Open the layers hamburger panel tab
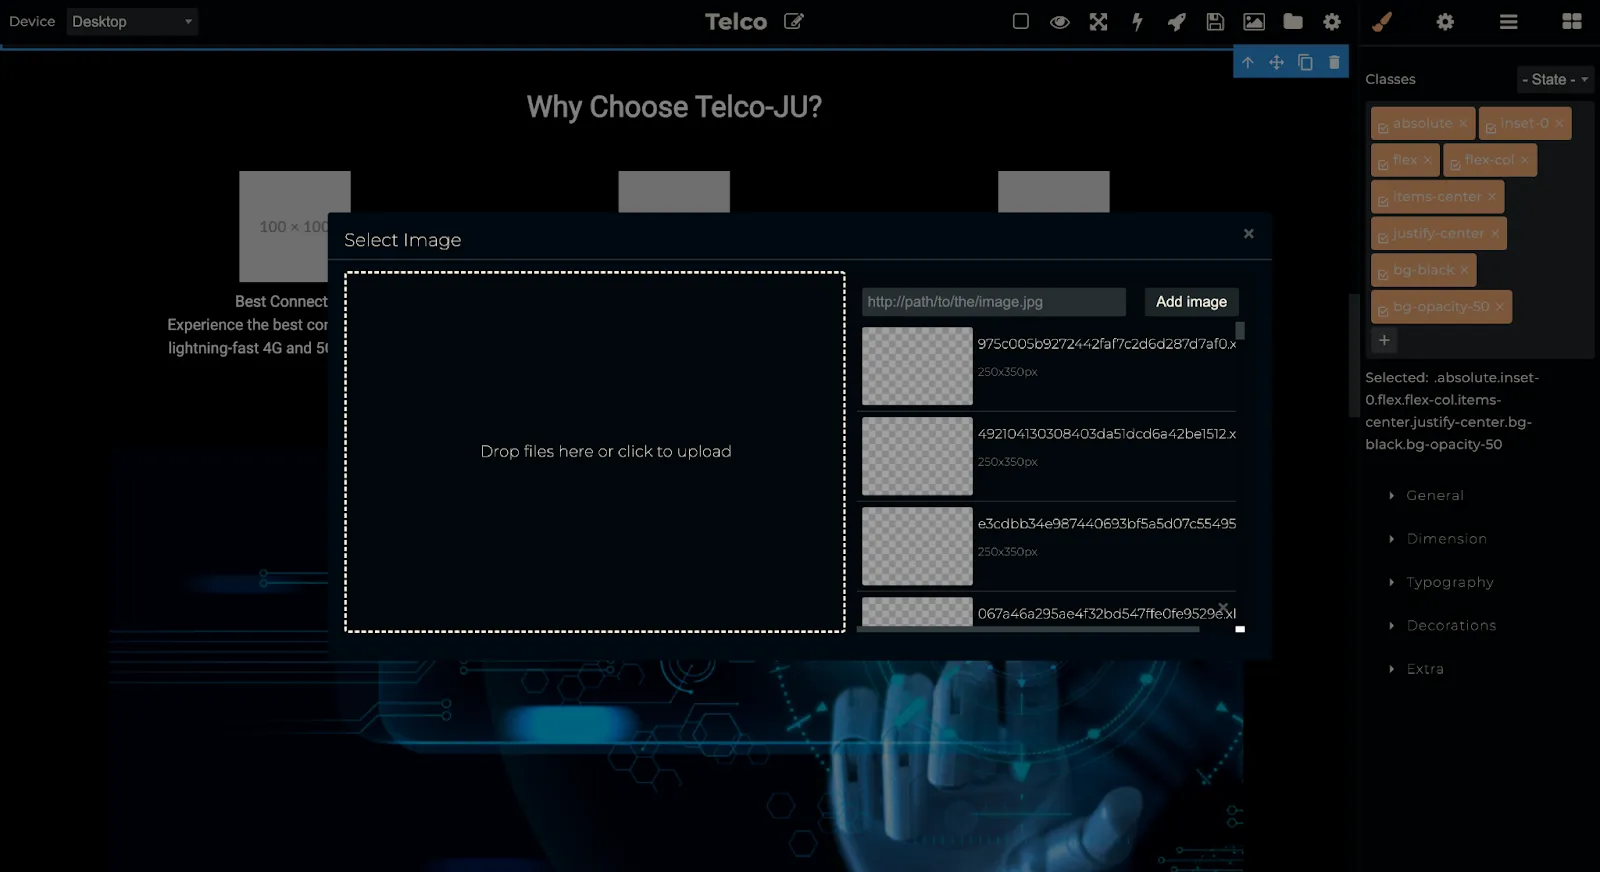The width and height of the screenshot is (1600, 872). [1508, 21]
